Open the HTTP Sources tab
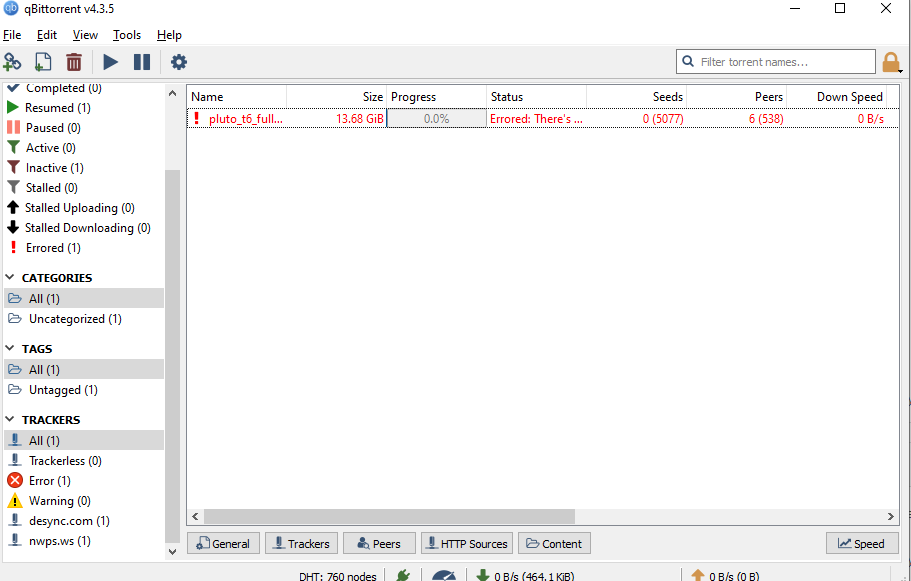This screenshot has width=911, height=581. coord(467,543)
